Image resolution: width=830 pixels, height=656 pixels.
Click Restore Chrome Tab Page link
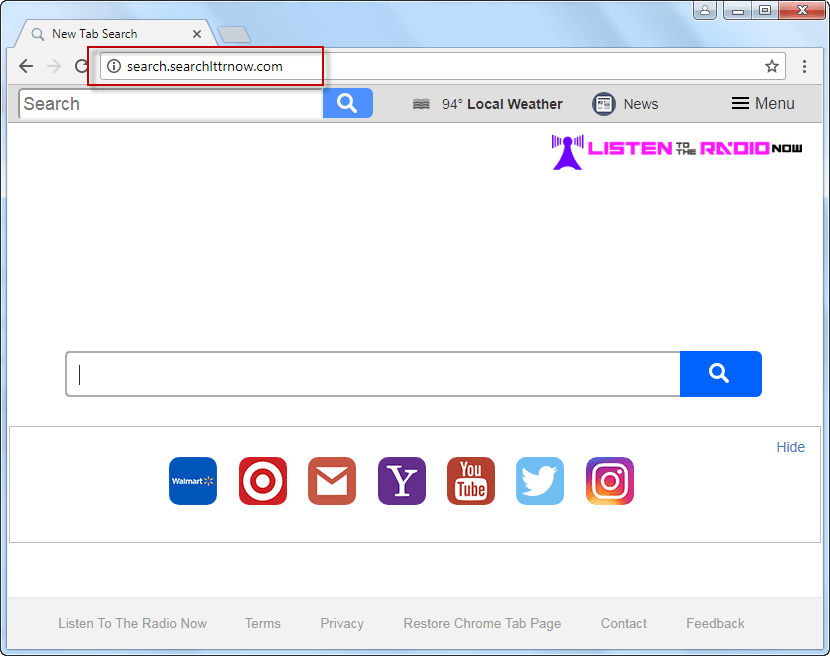click(482, 624)
